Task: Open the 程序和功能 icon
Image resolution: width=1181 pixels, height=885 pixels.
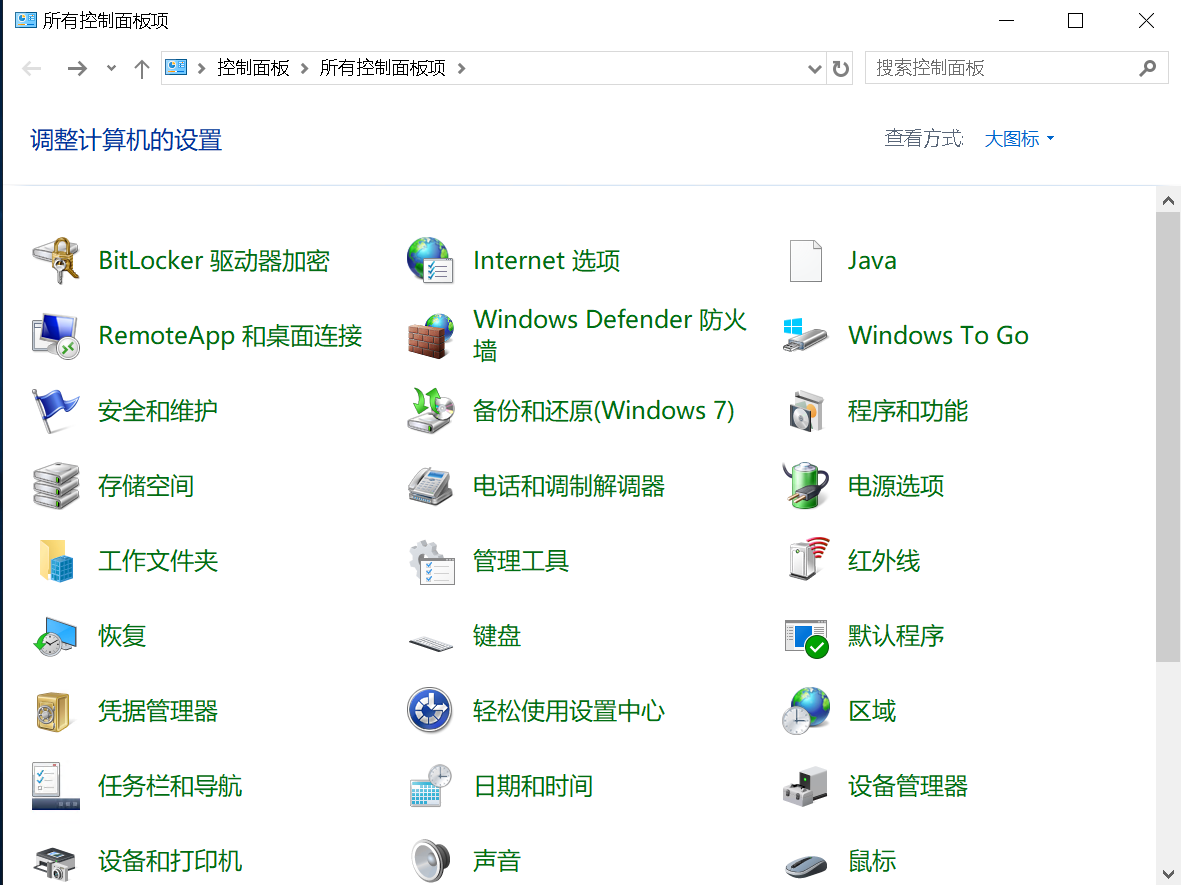Action: tap(805, 410)
